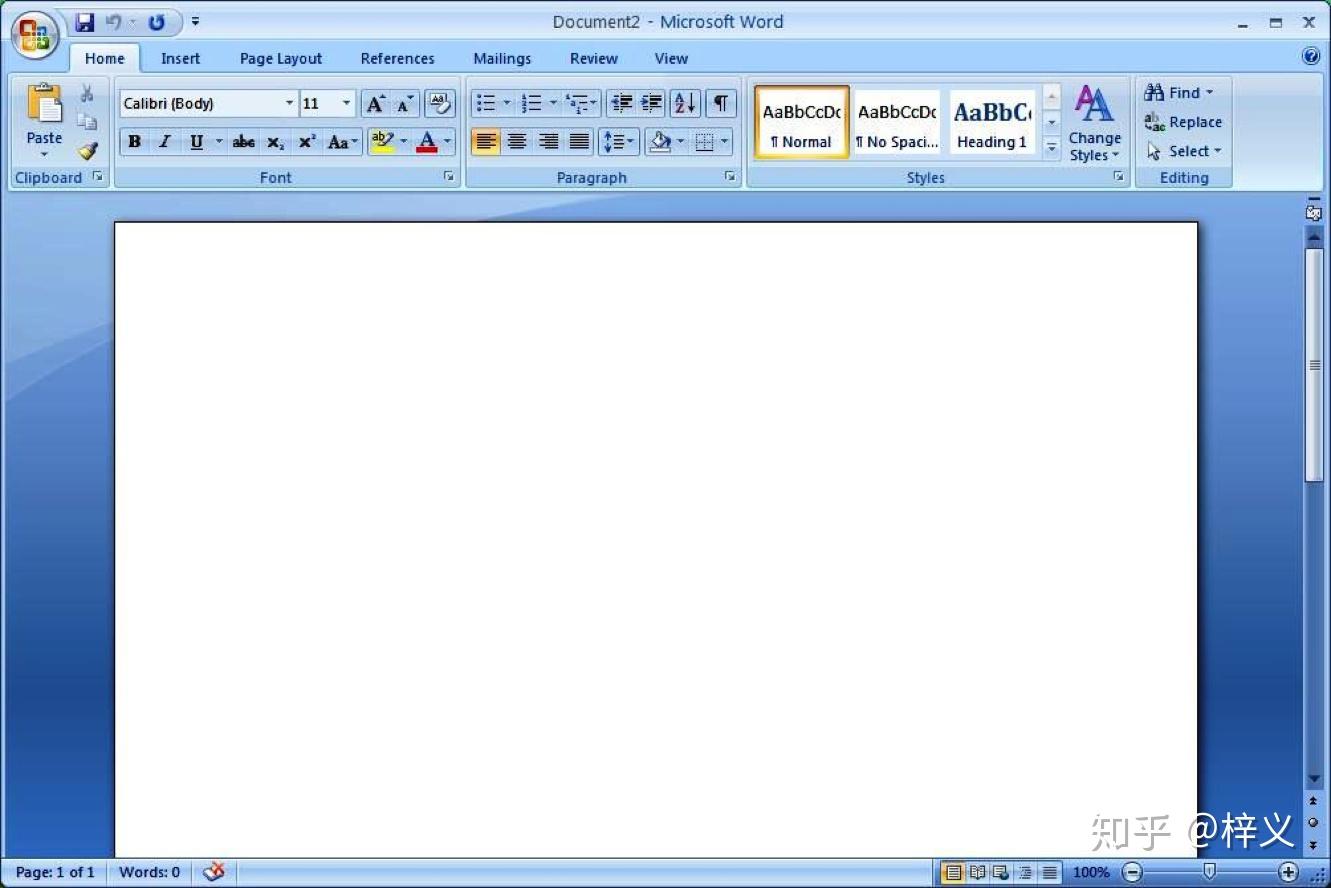Open Word Help question mark icon

coord(1311,57)
